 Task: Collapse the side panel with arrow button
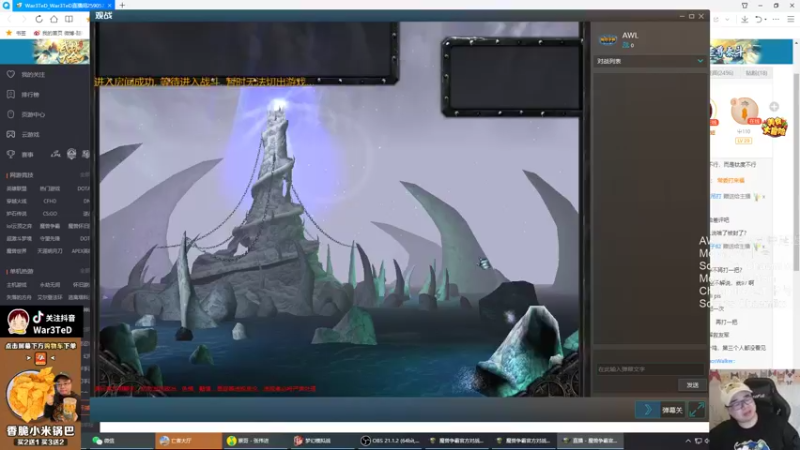[647, 410]
